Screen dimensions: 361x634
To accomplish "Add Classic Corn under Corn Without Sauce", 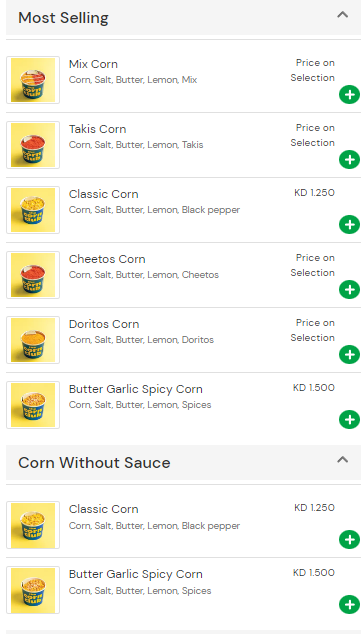I will pyautogui.click(x=349, y=539).
